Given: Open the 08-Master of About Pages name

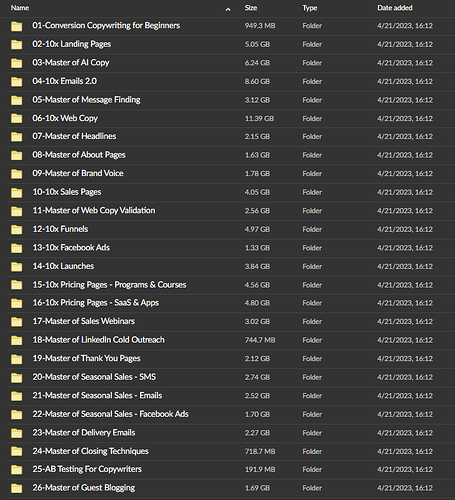Looking at the screenshot, I should click(79, 155).
